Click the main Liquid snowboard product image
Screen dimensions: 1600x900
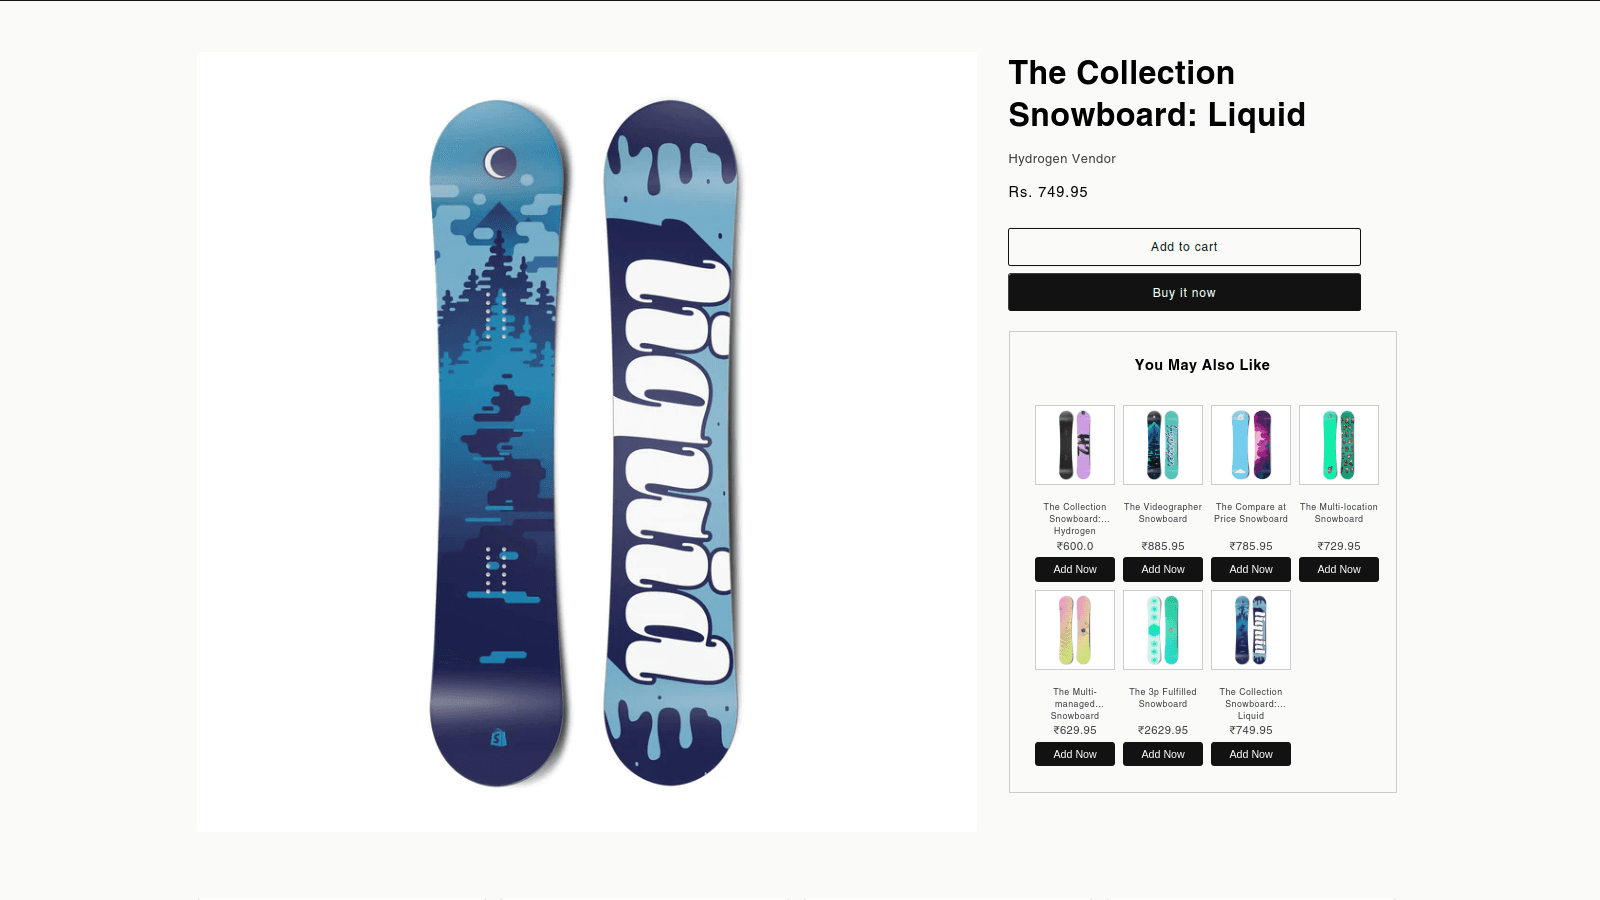click(586, 442)
